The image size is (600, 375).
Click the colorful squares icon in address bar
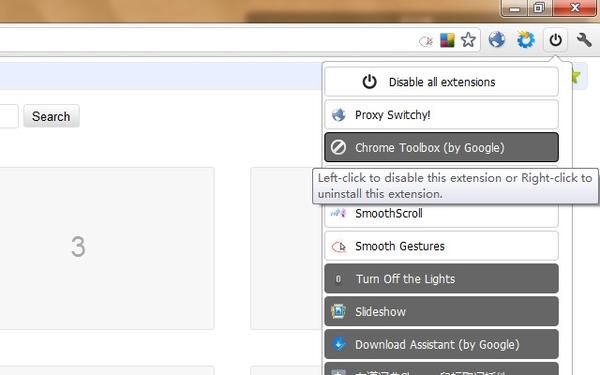pos(447,40)
